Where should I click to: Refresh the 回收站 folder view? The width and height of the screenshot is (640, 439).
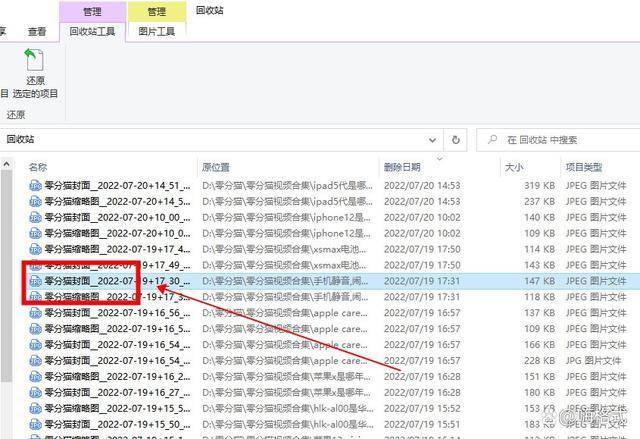[456, 140]
